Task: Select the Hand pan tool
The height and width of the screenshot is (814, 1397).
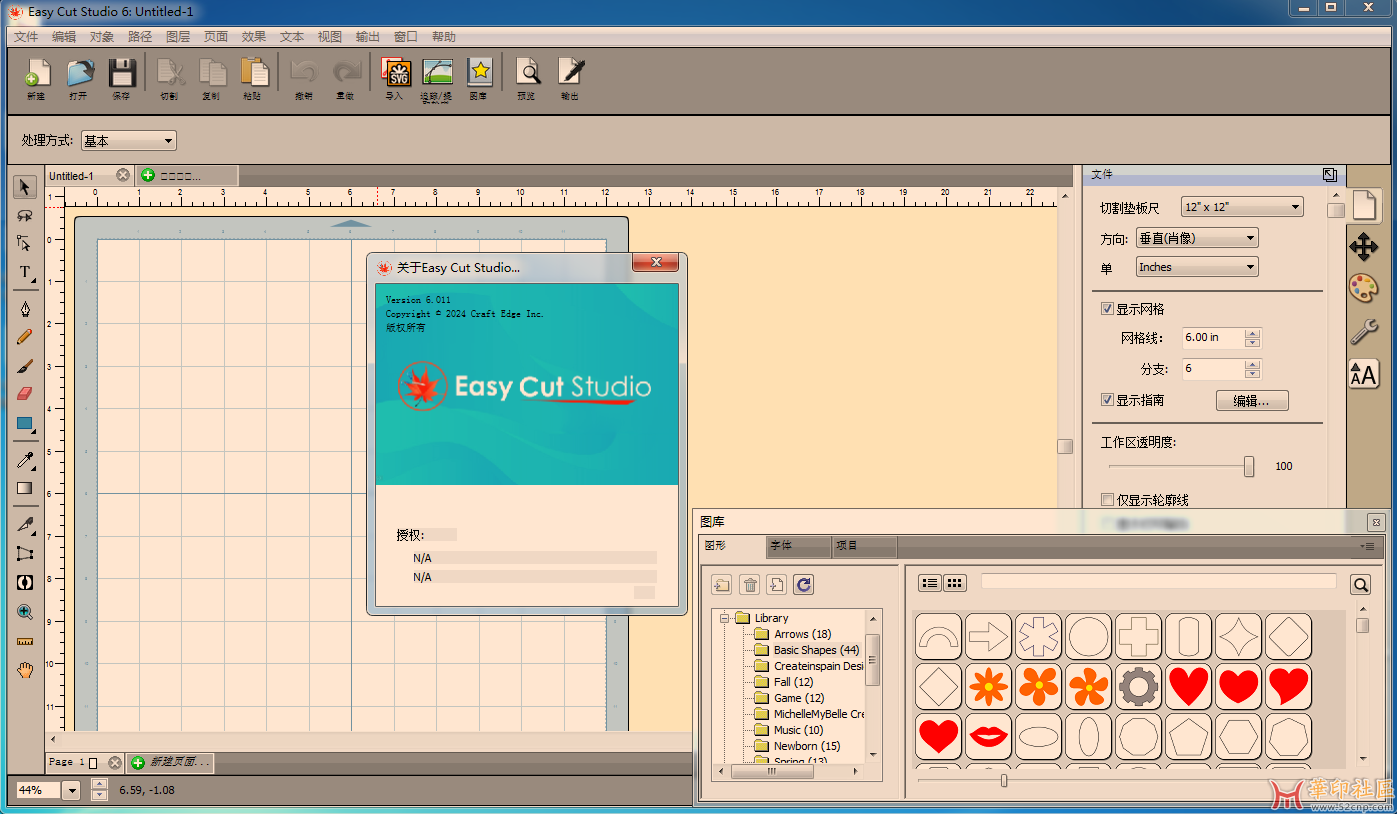Action: click(25, 670)
